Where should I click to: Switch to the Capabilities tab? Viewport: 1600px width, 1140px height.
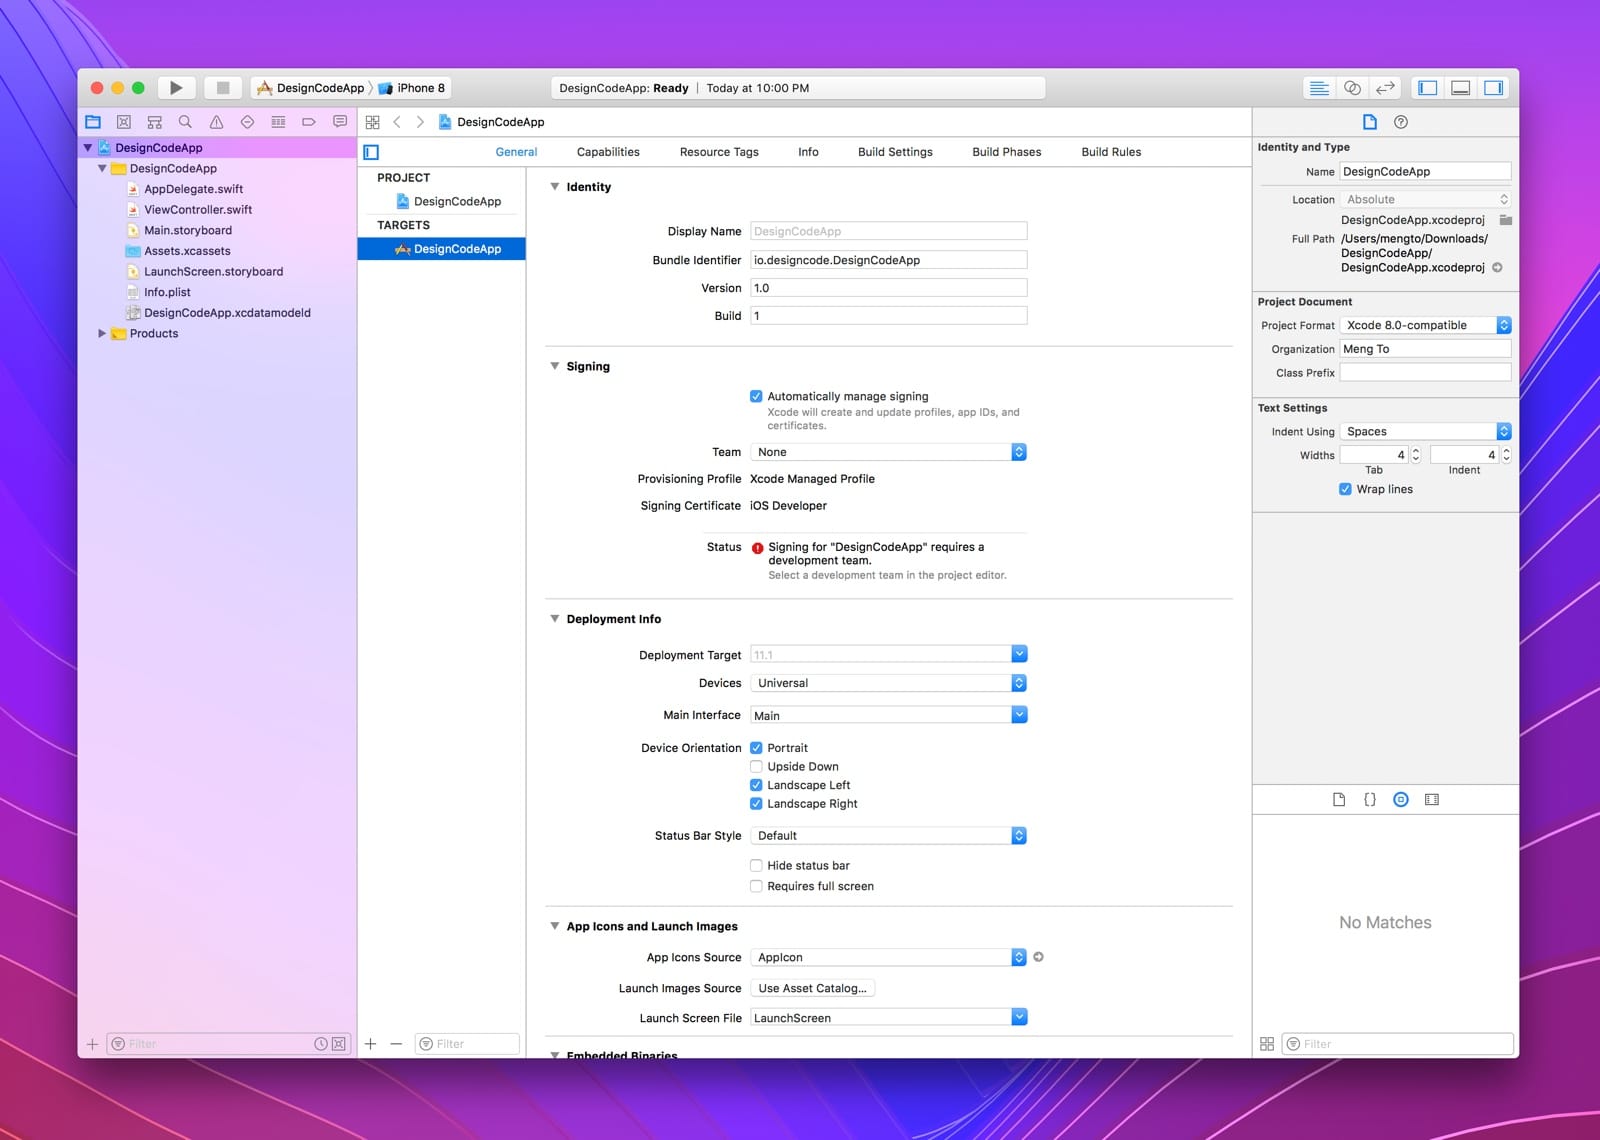pyautogui.click(x=608, y=152)
